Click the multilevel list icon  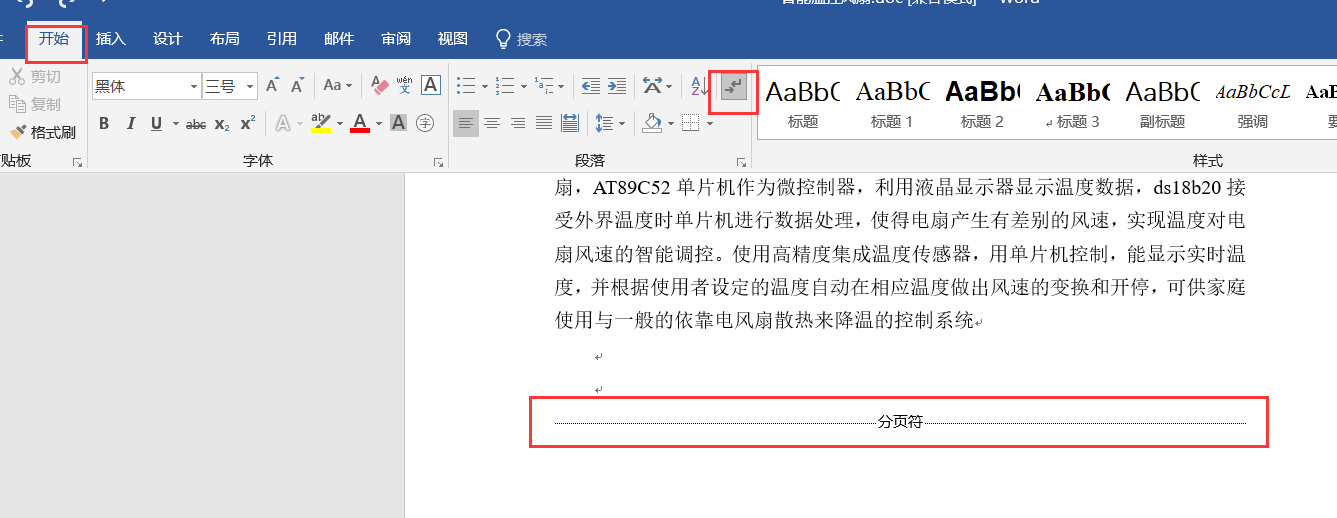point(543,87)
